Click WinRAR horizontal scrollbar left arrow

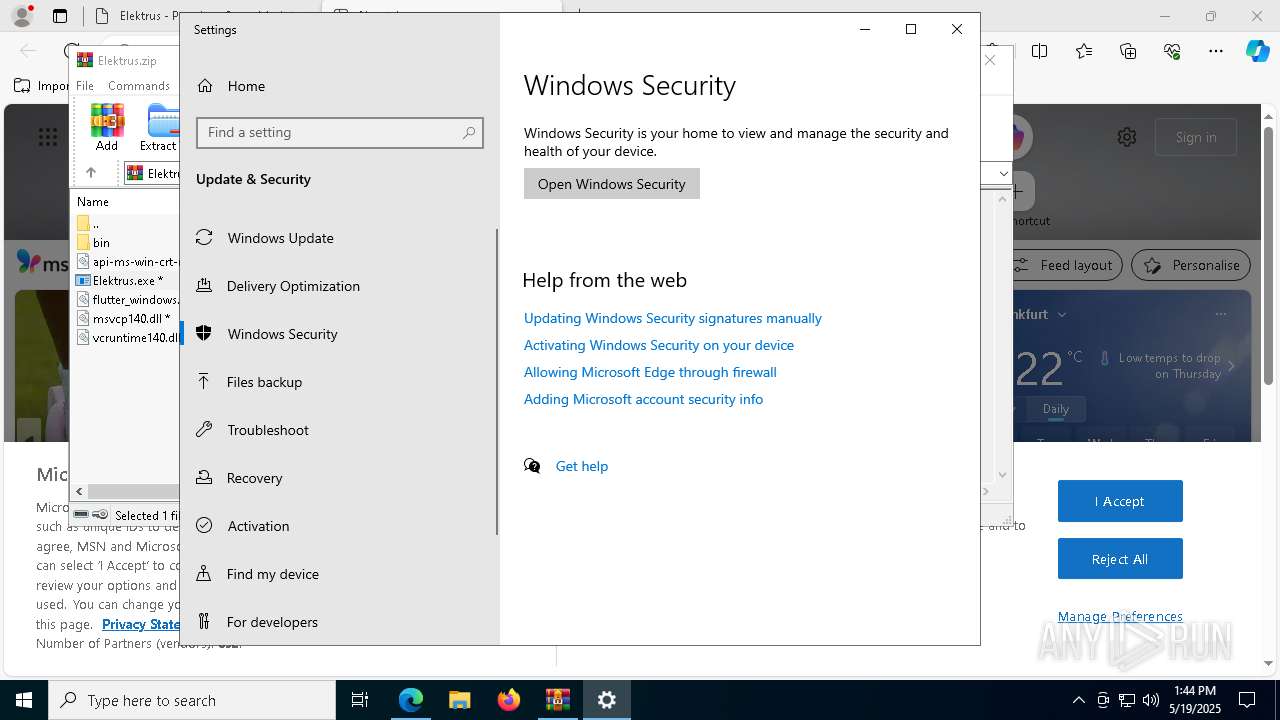click(79, 492)
